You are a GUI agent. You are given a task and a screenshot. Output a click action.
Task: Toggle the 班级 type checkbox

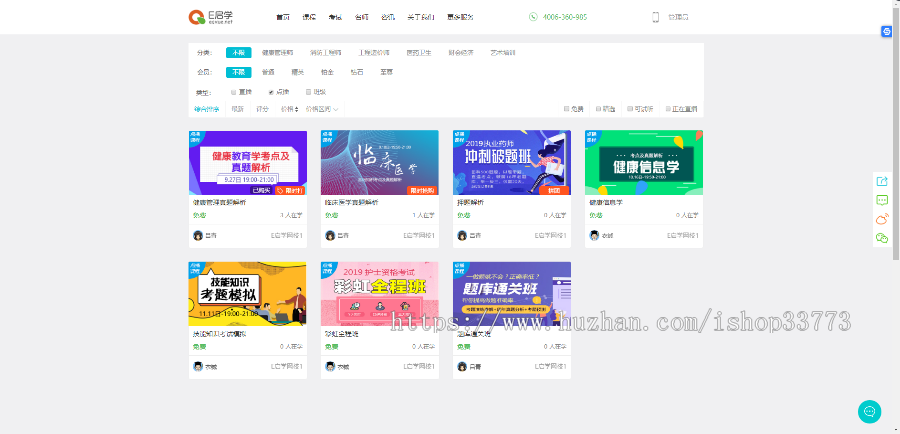click(x=308, y=92)
